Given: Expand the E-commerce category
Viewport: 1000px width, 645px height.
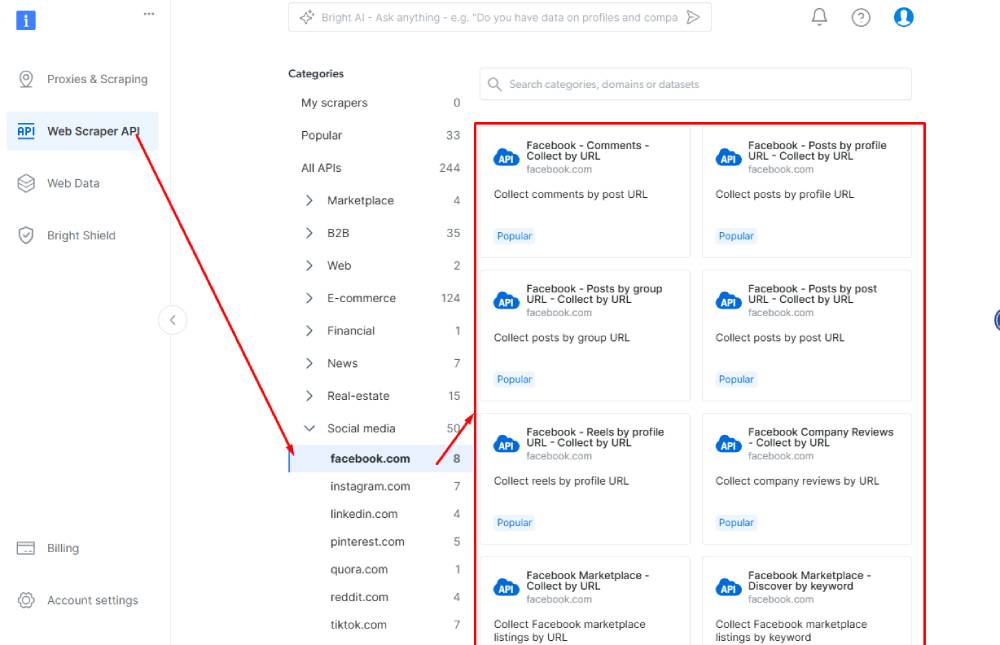Looking at the screenshot, I should pyautogui.click(x=309, y=298).
